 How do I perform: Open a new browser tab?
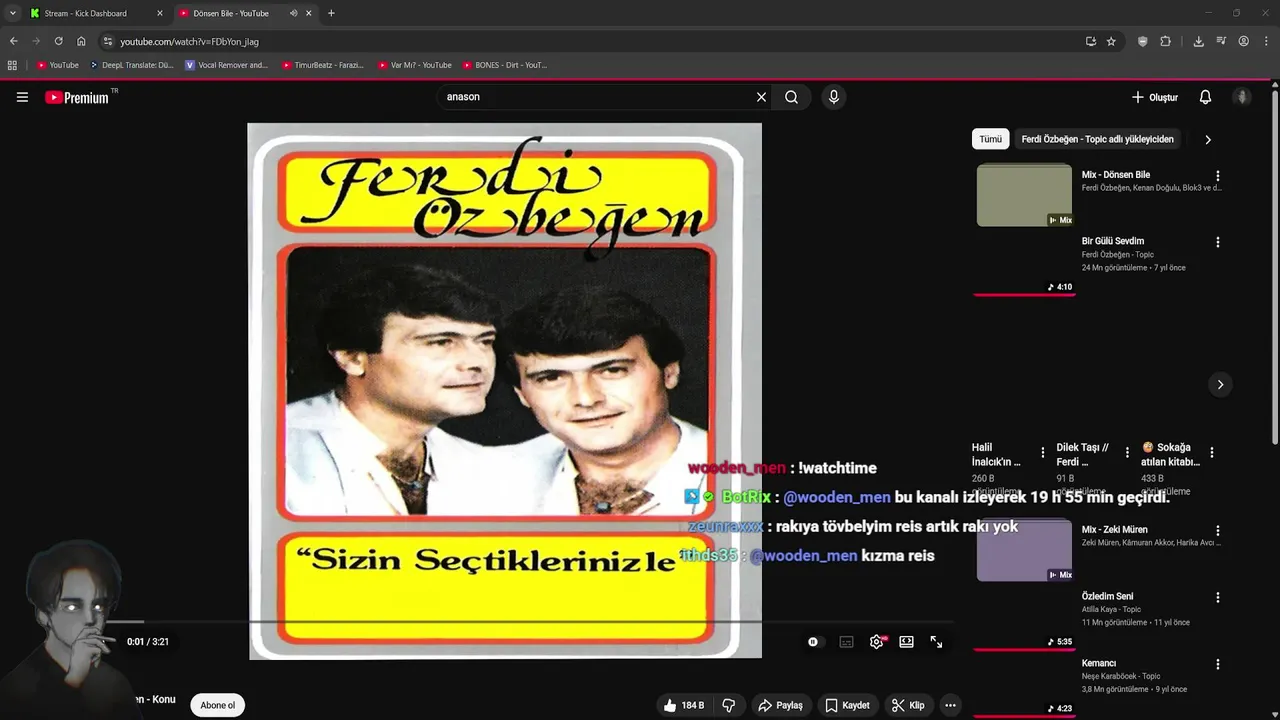pyautogui.click(x=331, y=13)
